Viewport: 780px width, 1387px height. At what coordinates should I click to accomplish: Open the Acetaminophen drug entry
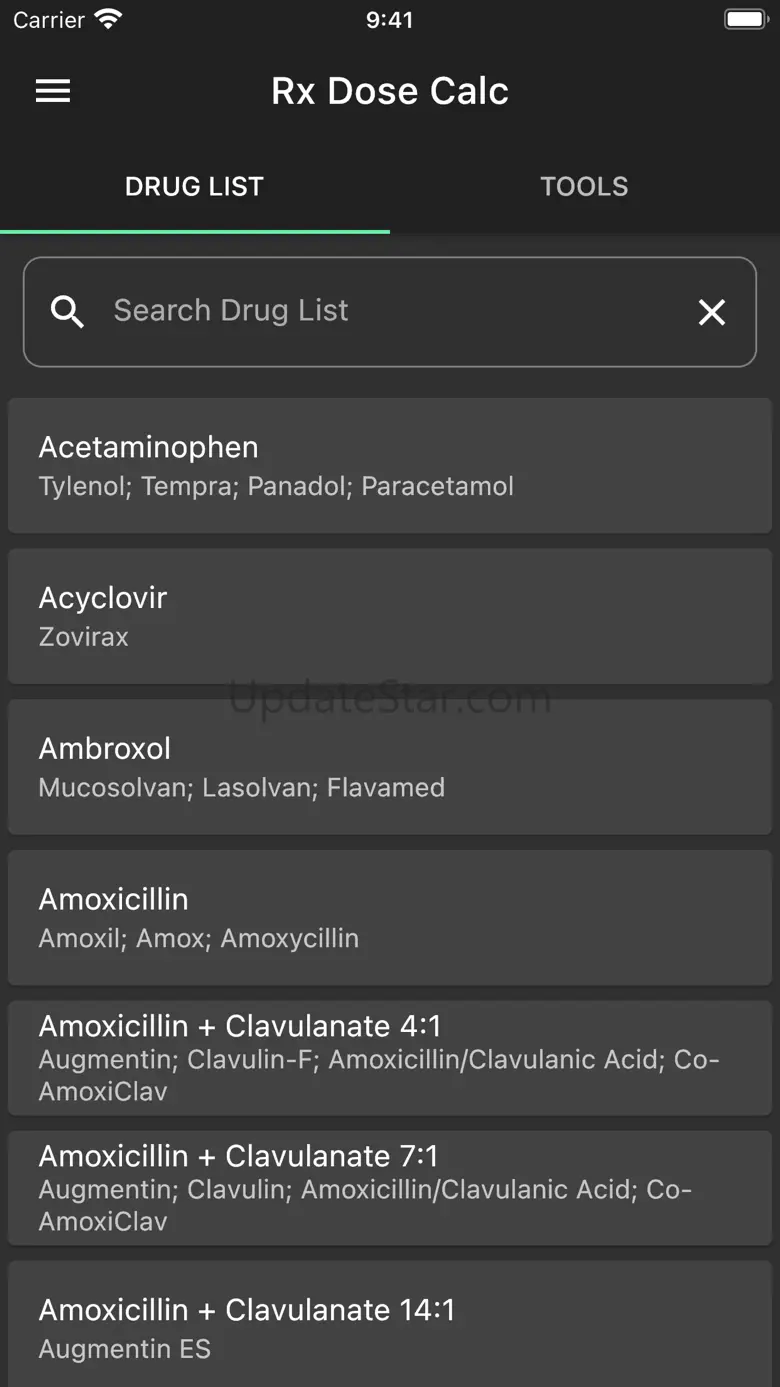pos(390,465)
